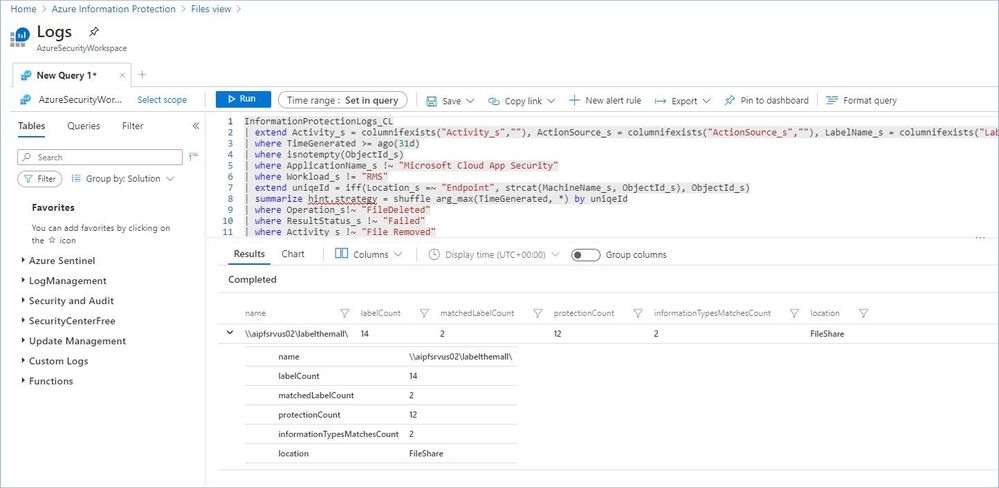999x488 pixels.
Task: Click the FileShare cell in result row
Action: (827, 334)
